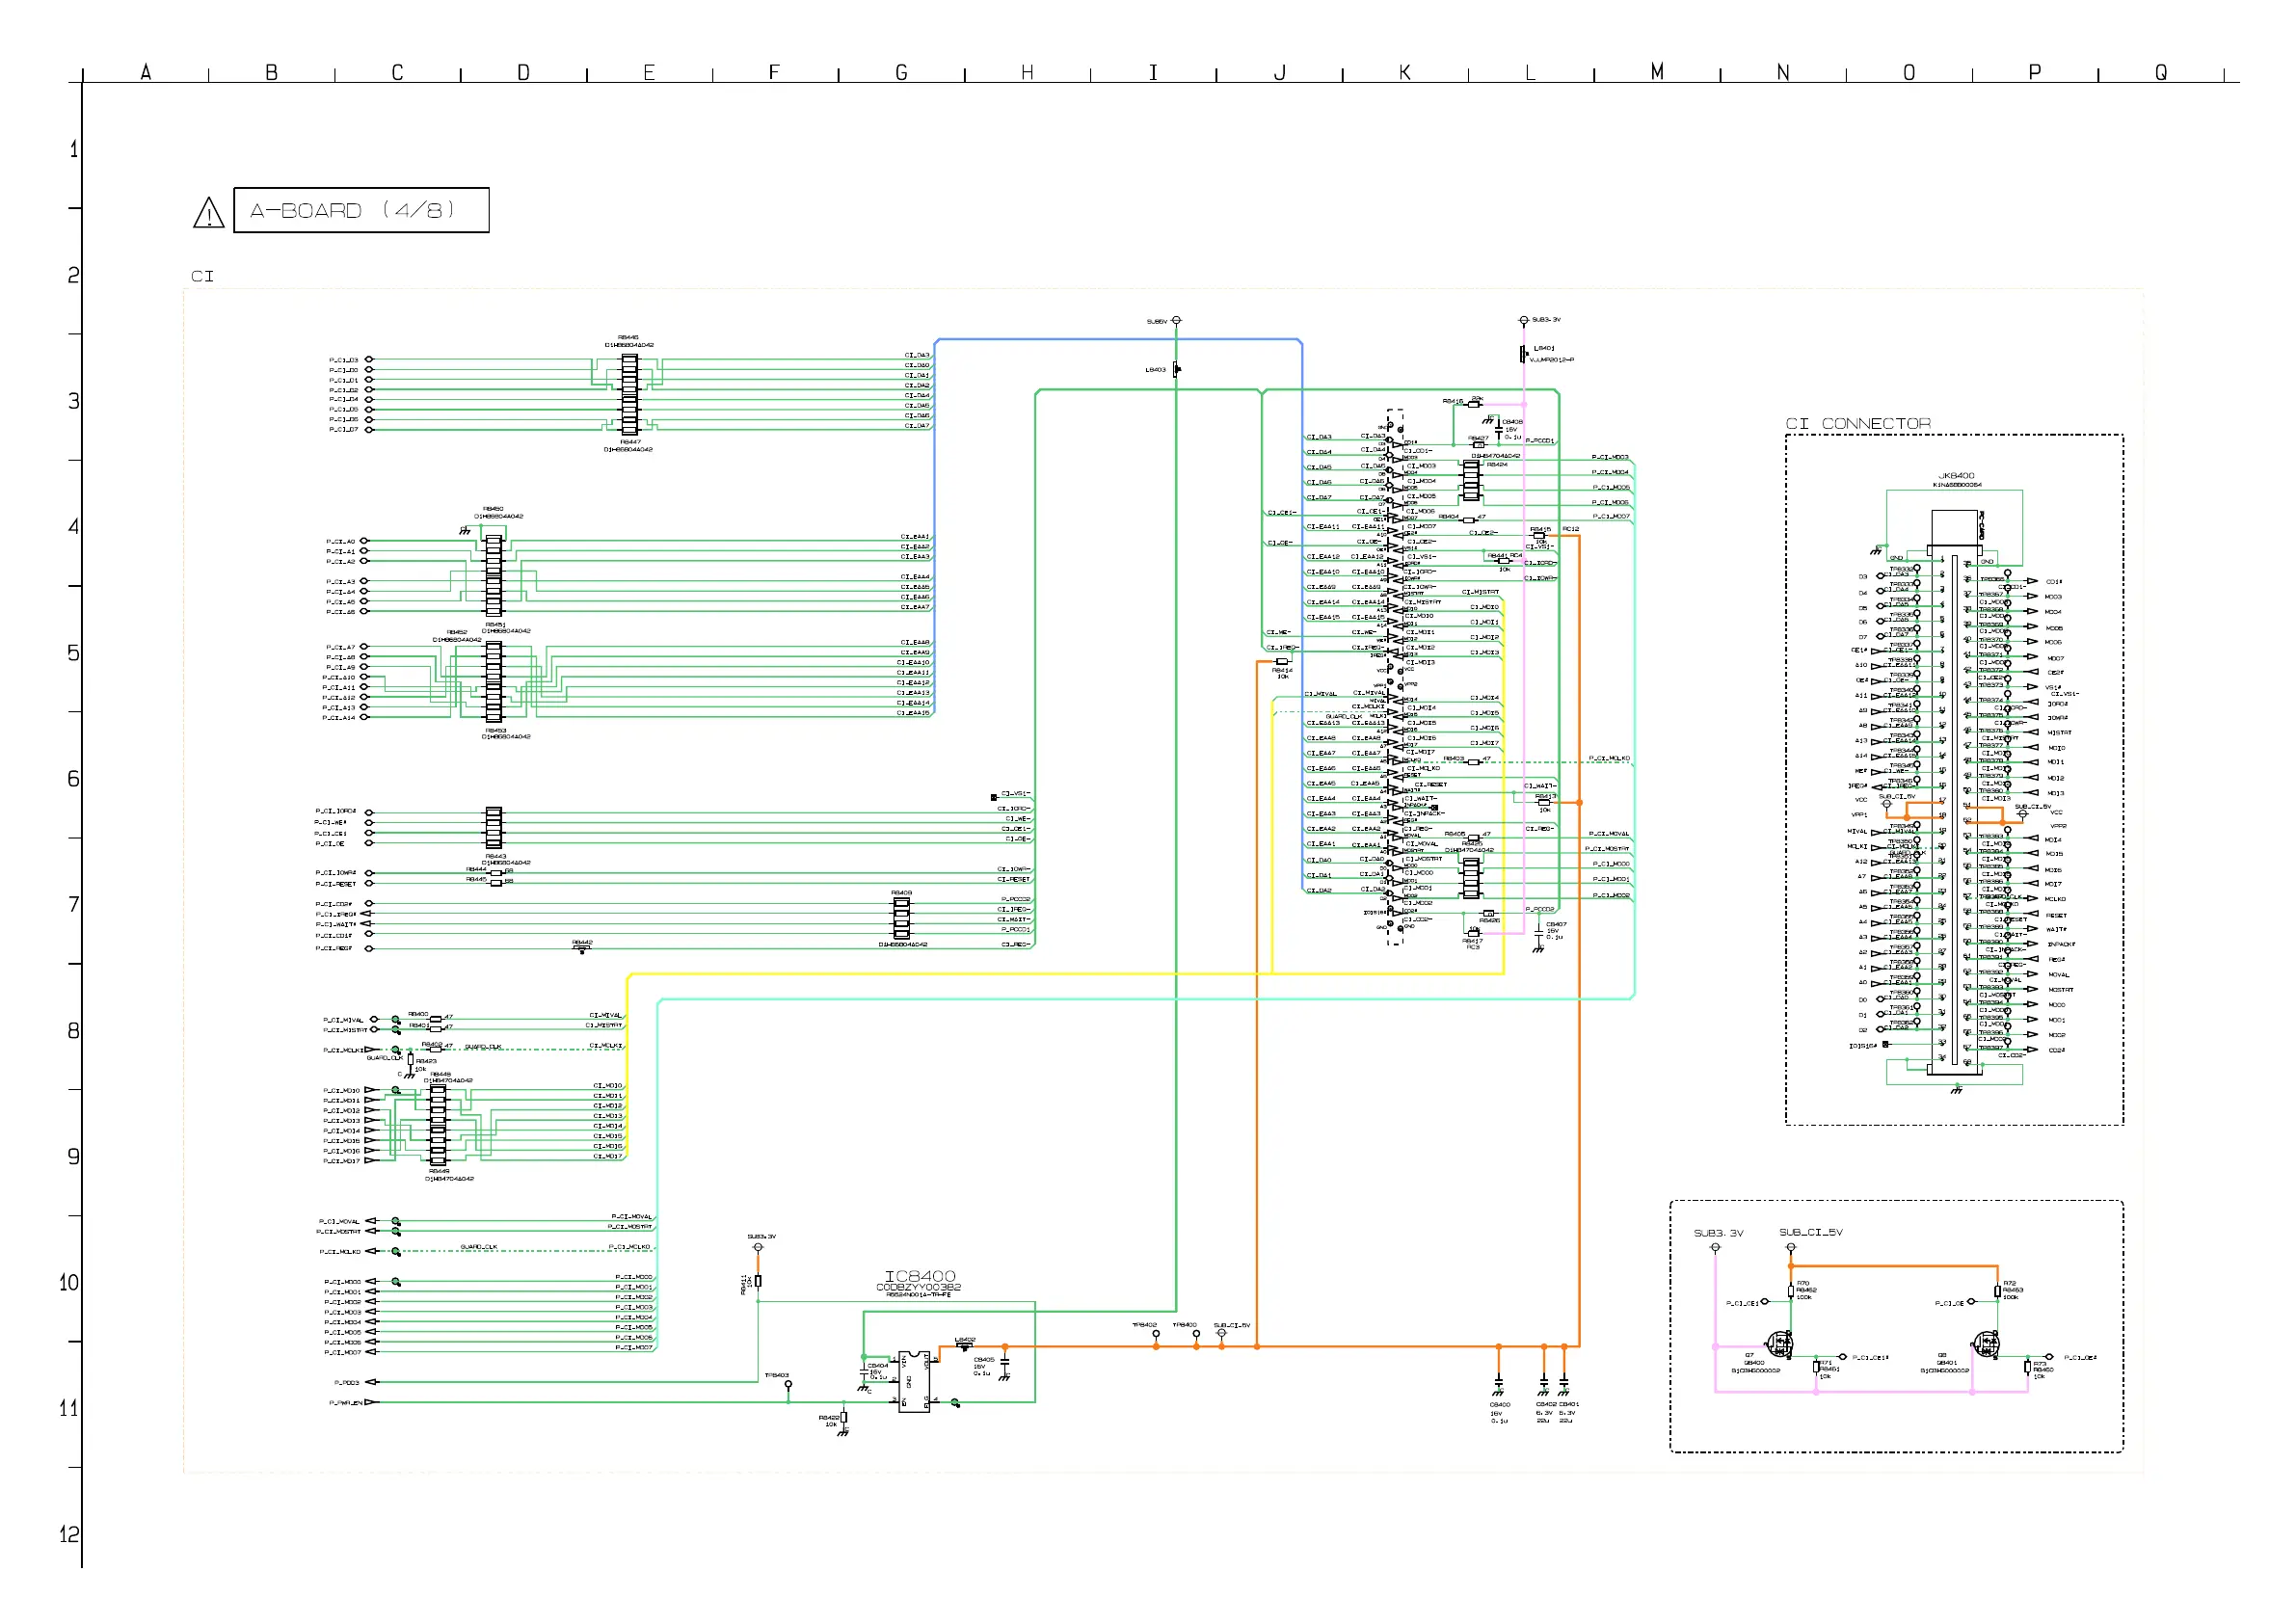Viewport: 2296px width, 1623px height.
Task: Click the row 6 grid marker
Action: coord(72,778)
